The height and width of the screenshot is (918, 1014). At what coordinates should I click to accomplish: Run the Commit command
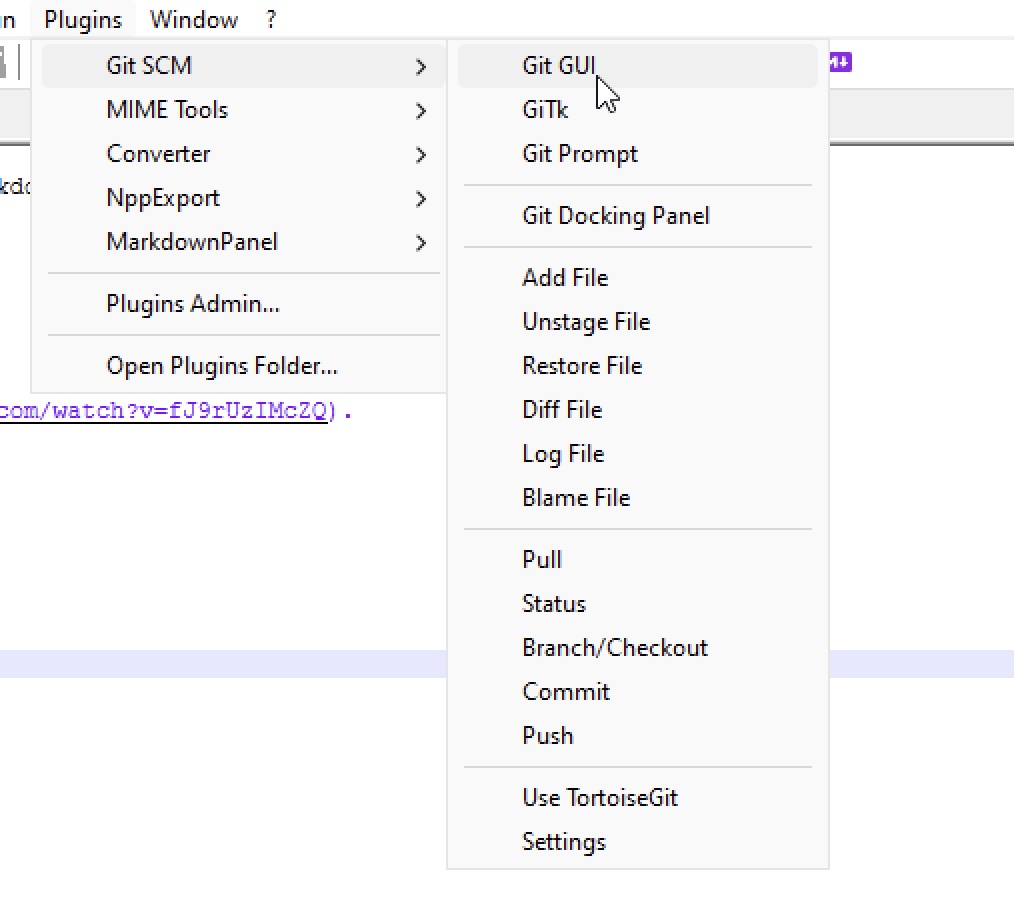click(x=566, y=691)
